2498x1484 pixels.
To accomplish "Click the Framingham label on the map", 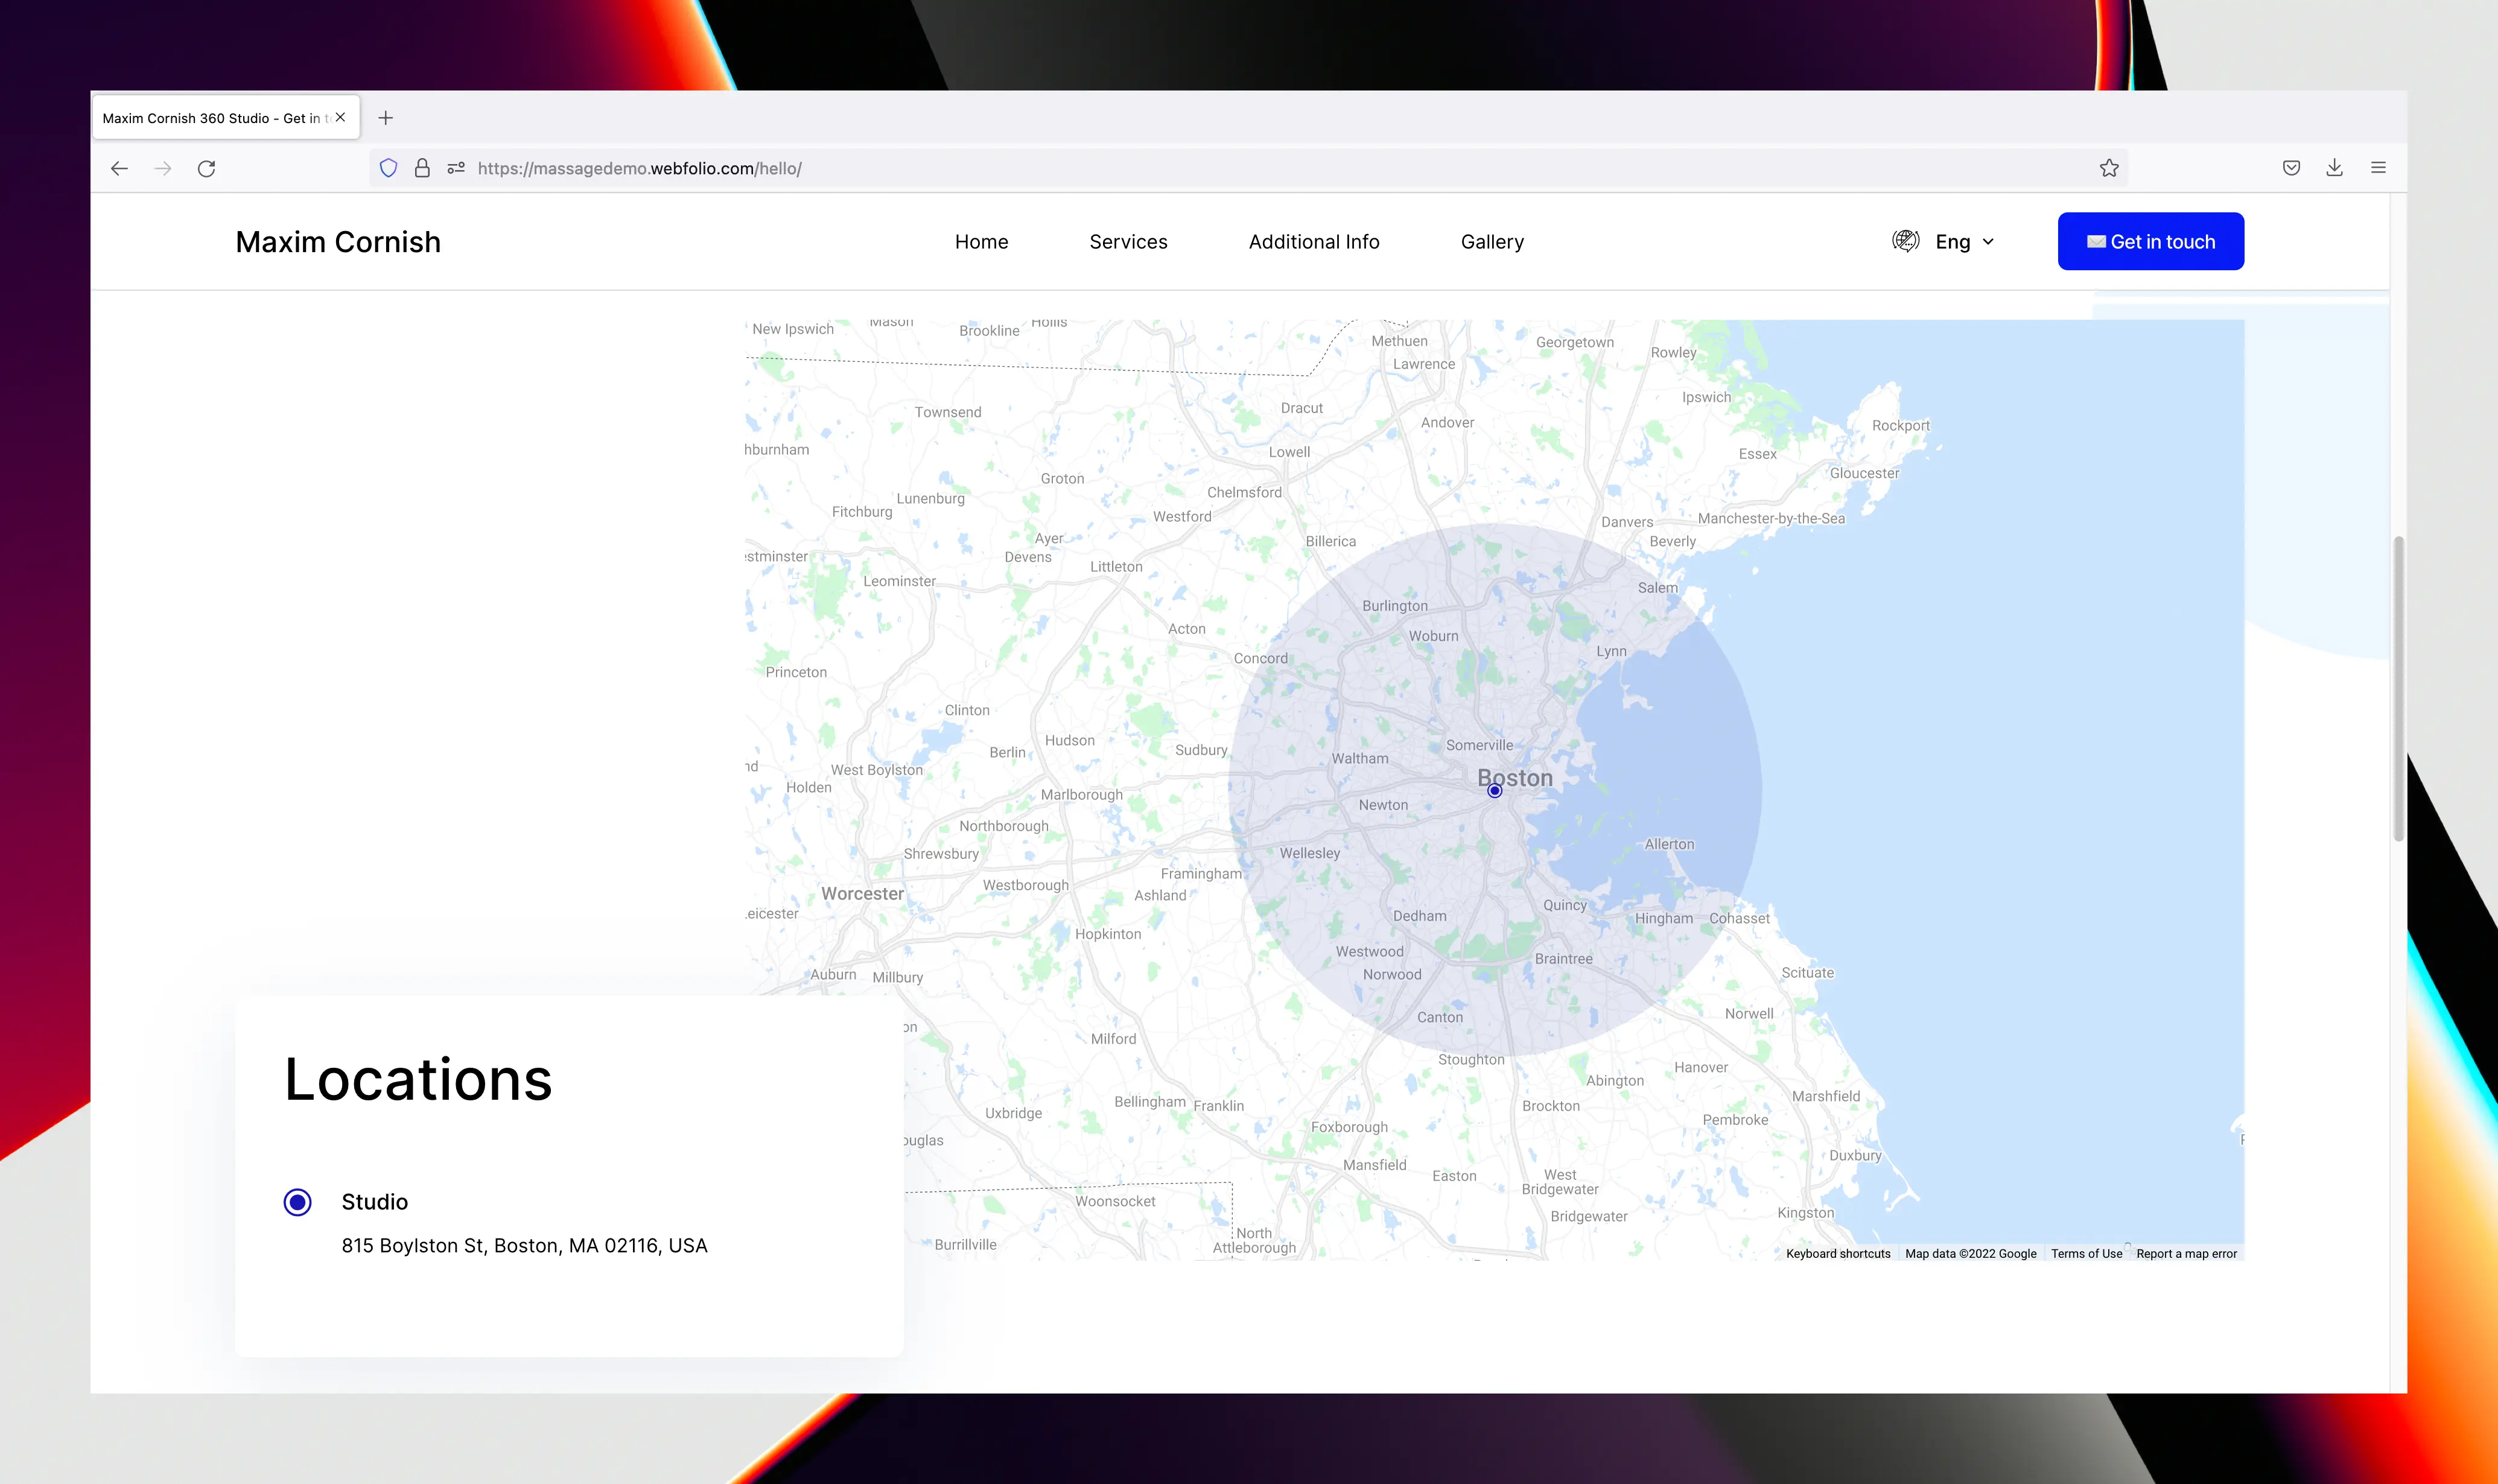I will click(x=1201, y=874).
